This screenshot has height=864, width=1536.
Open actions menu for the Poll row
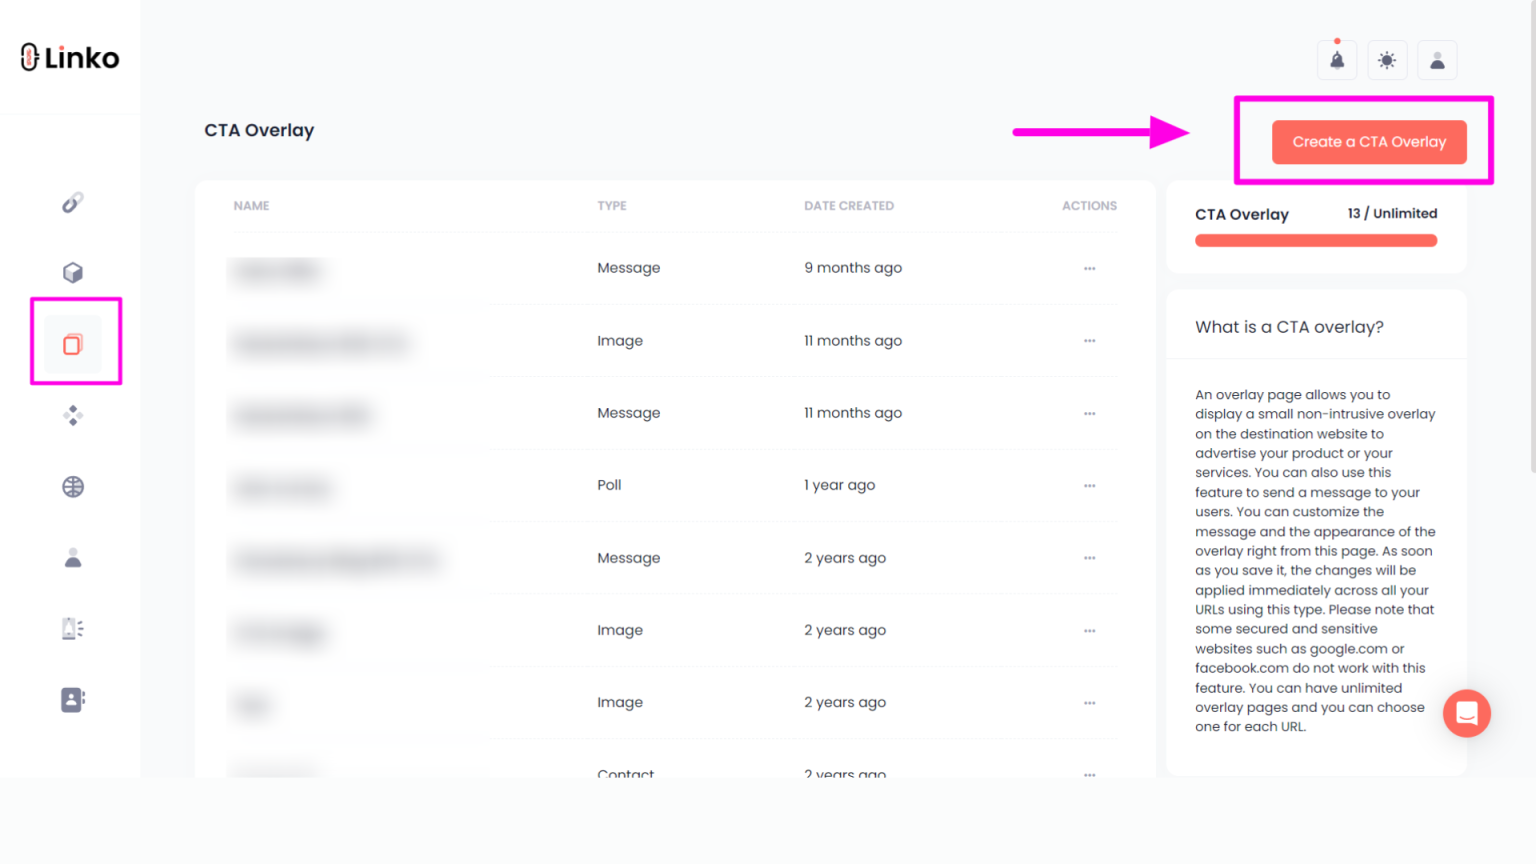click(1089, 486)
